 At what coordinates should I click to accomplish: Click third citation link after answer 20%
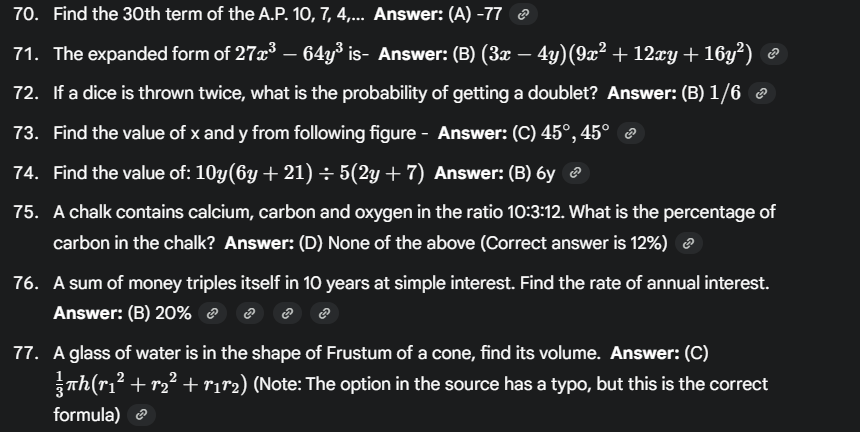click(287, 314)
